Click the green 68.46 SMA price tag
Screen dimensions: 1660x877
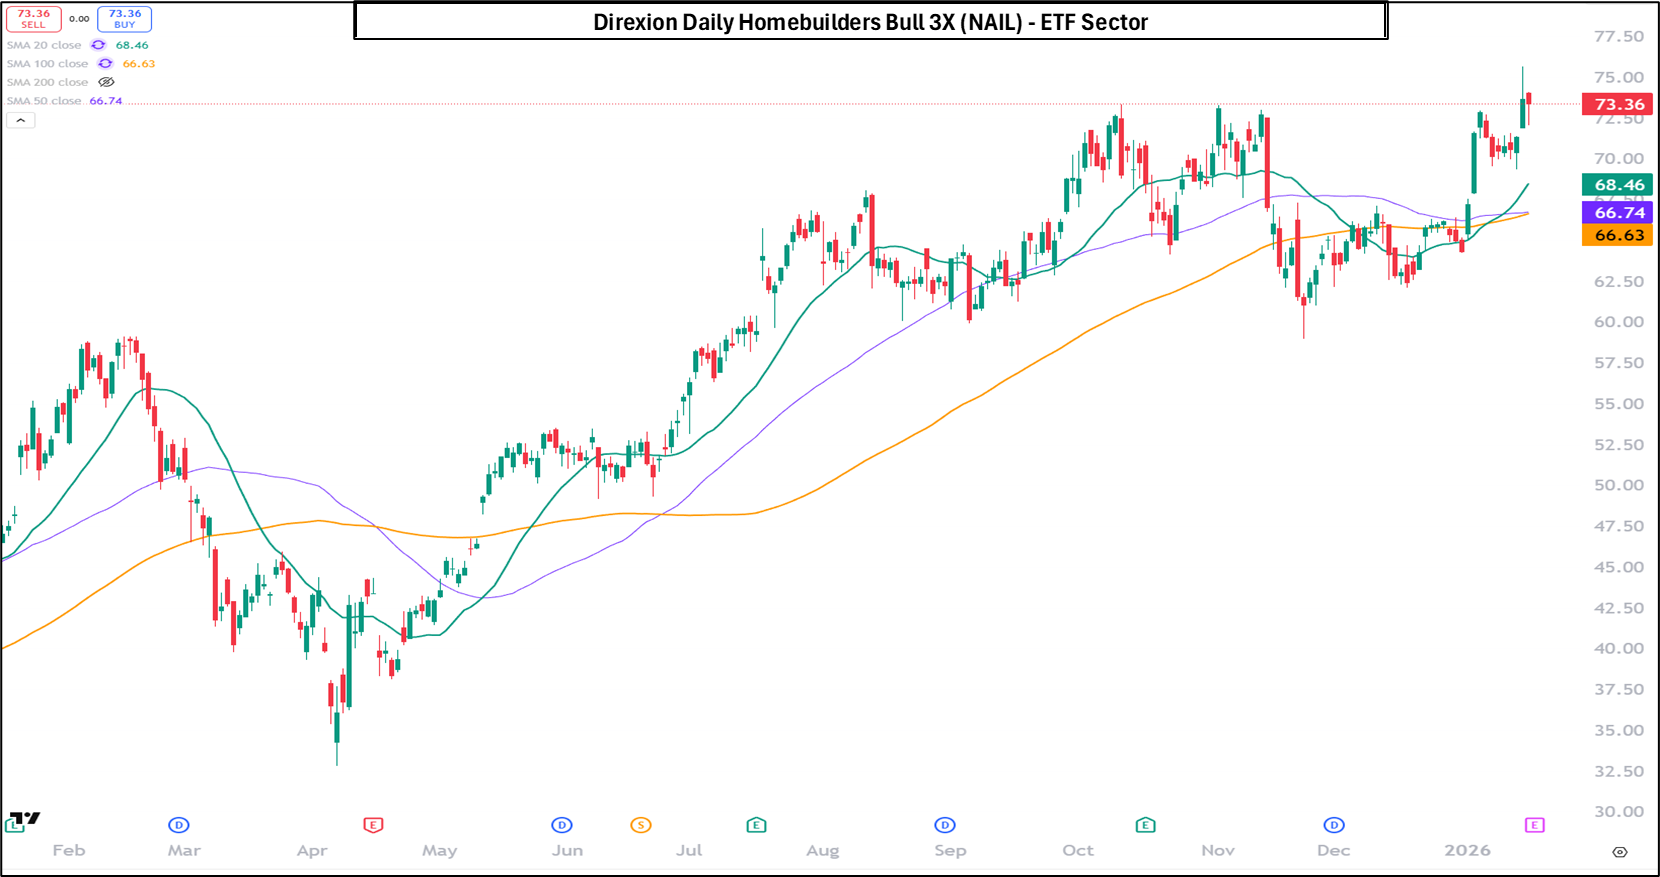click(1617, 185)
